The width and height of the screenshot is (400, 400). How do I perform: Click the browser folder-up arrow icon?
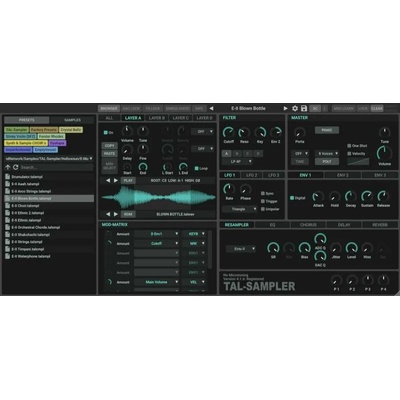tap(8, 167)
